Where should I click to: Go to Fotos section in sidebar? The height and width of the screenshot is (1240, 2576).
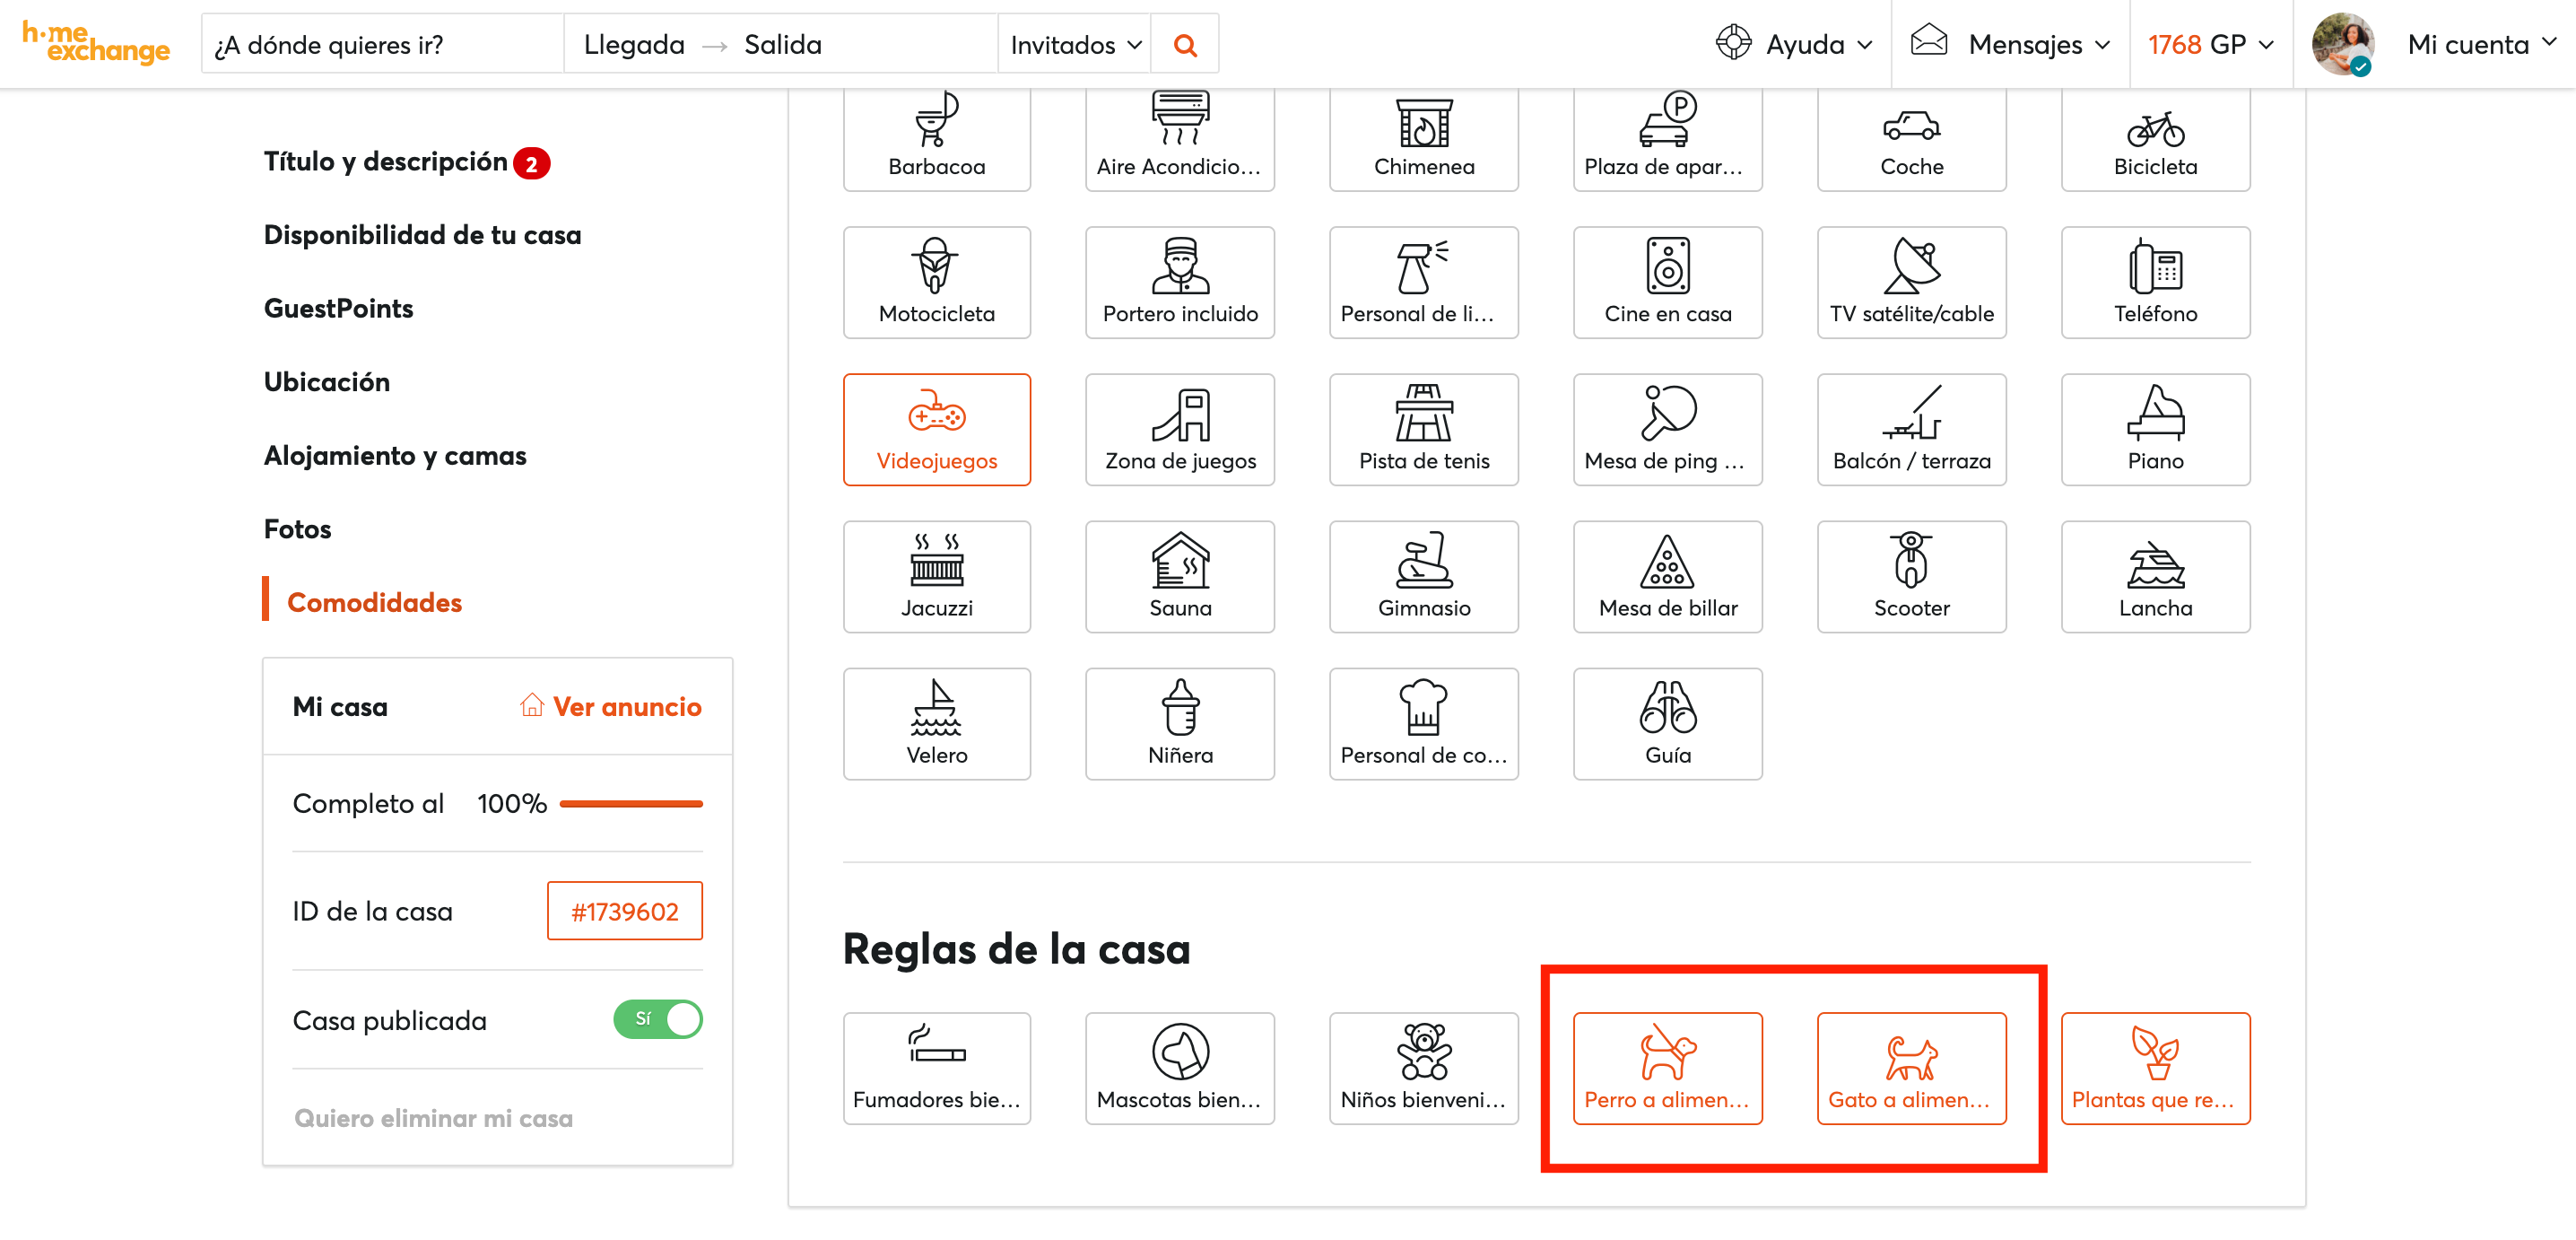point(297,529)
